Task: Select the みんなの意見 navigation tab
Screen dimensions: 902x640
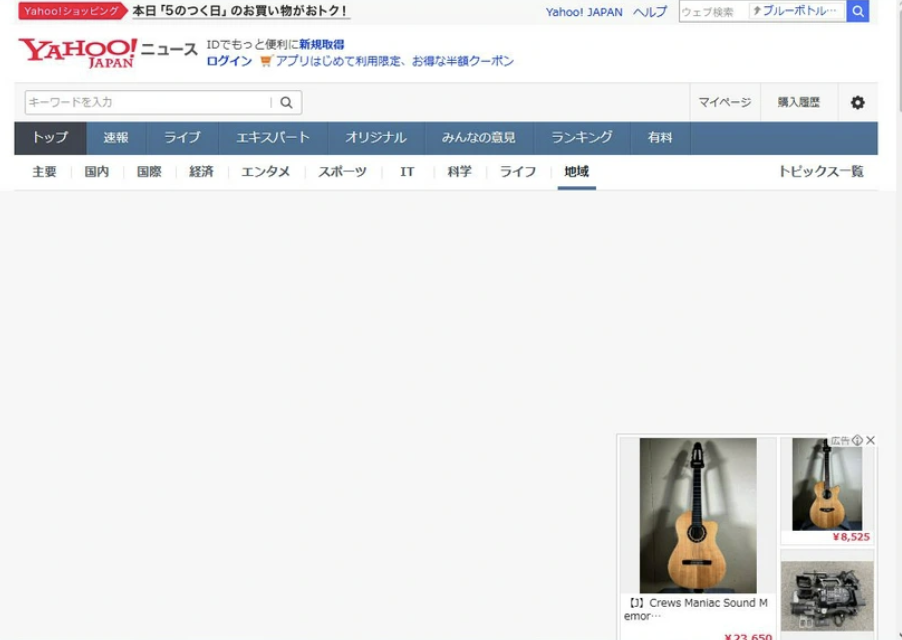Action: 479,138
